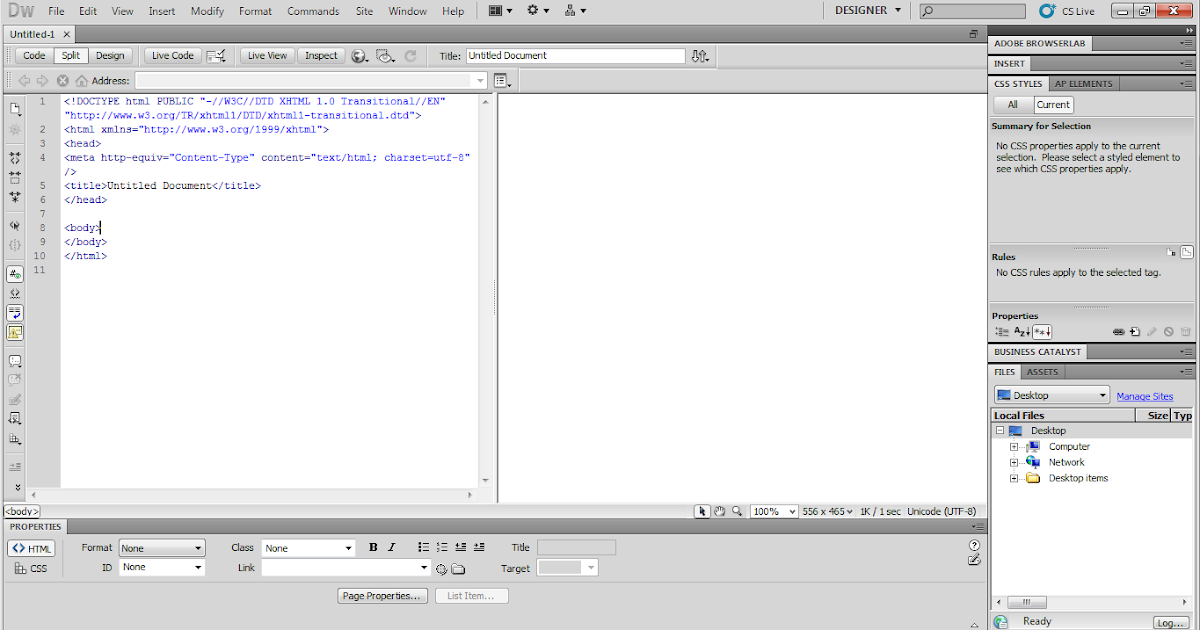Select the Hand tool in status bar

[720, 511]
